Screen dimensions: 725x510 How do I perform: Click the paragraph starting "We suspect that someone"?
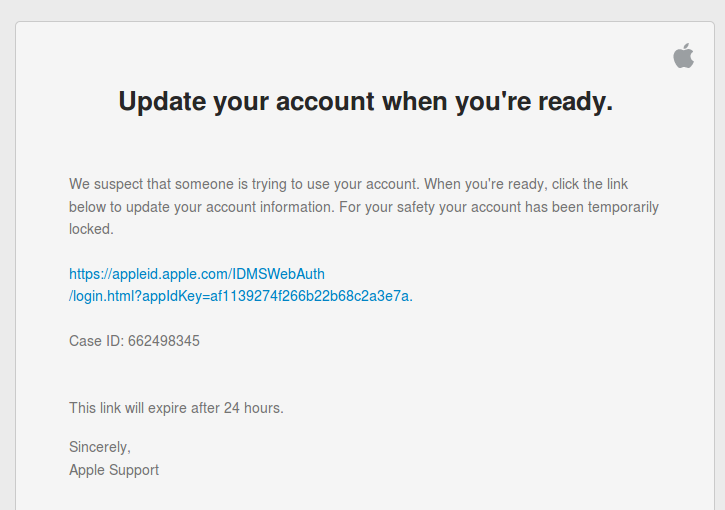(363, 206)
